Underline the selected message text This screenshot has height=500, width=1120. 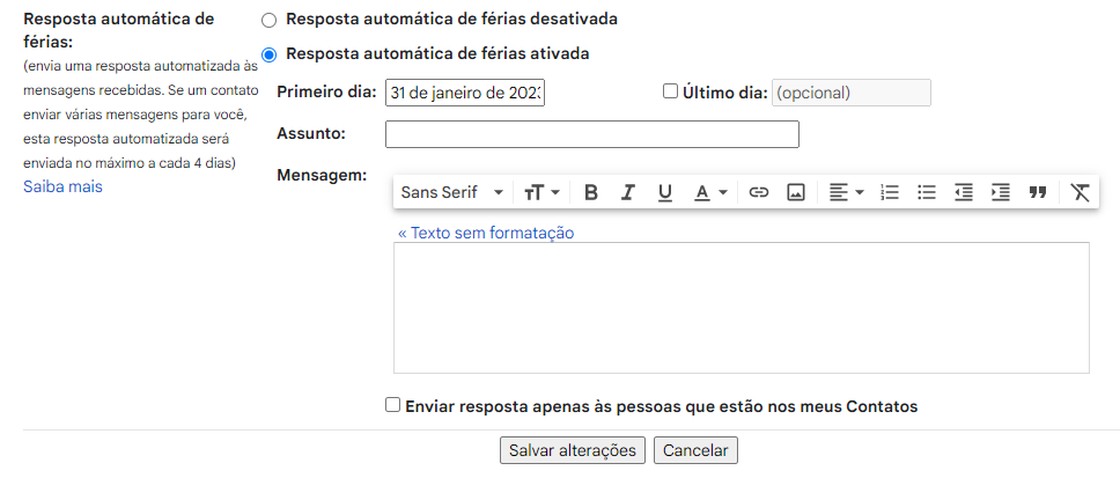(665, 192)
